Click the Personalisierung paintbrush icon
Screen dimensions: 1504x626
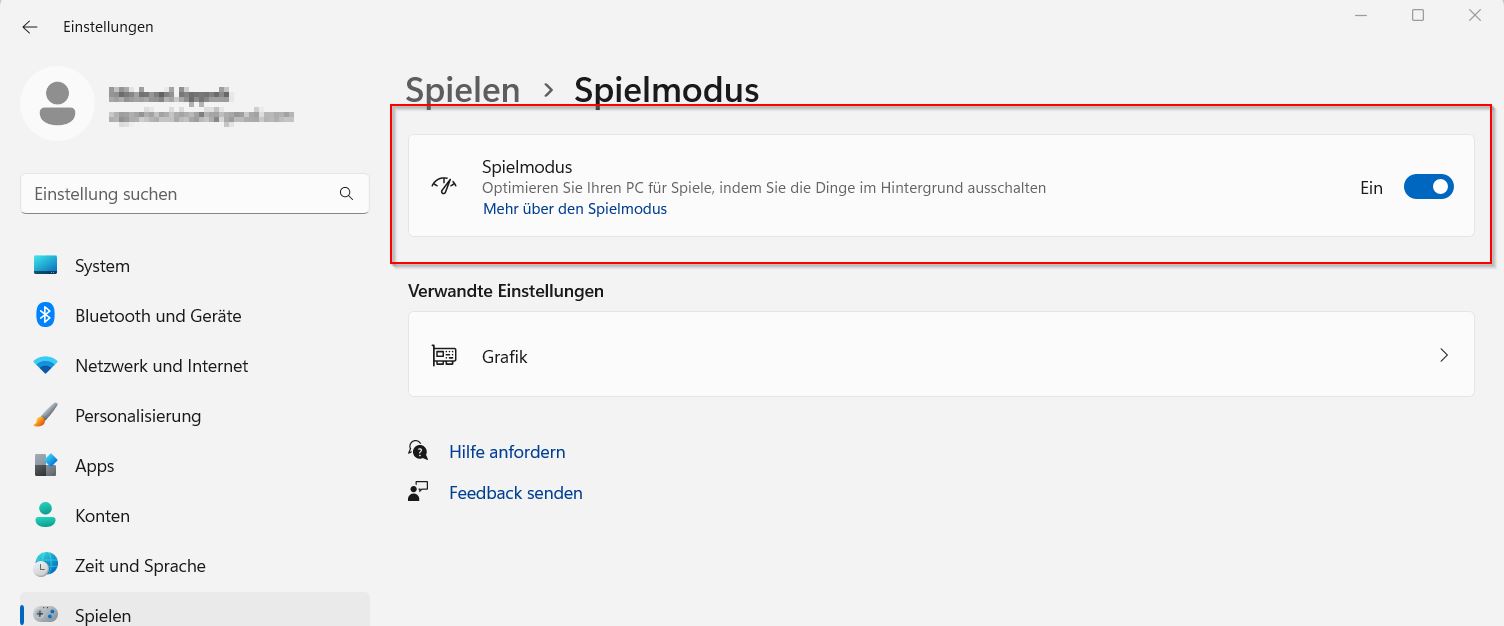(x=46, y=416)
